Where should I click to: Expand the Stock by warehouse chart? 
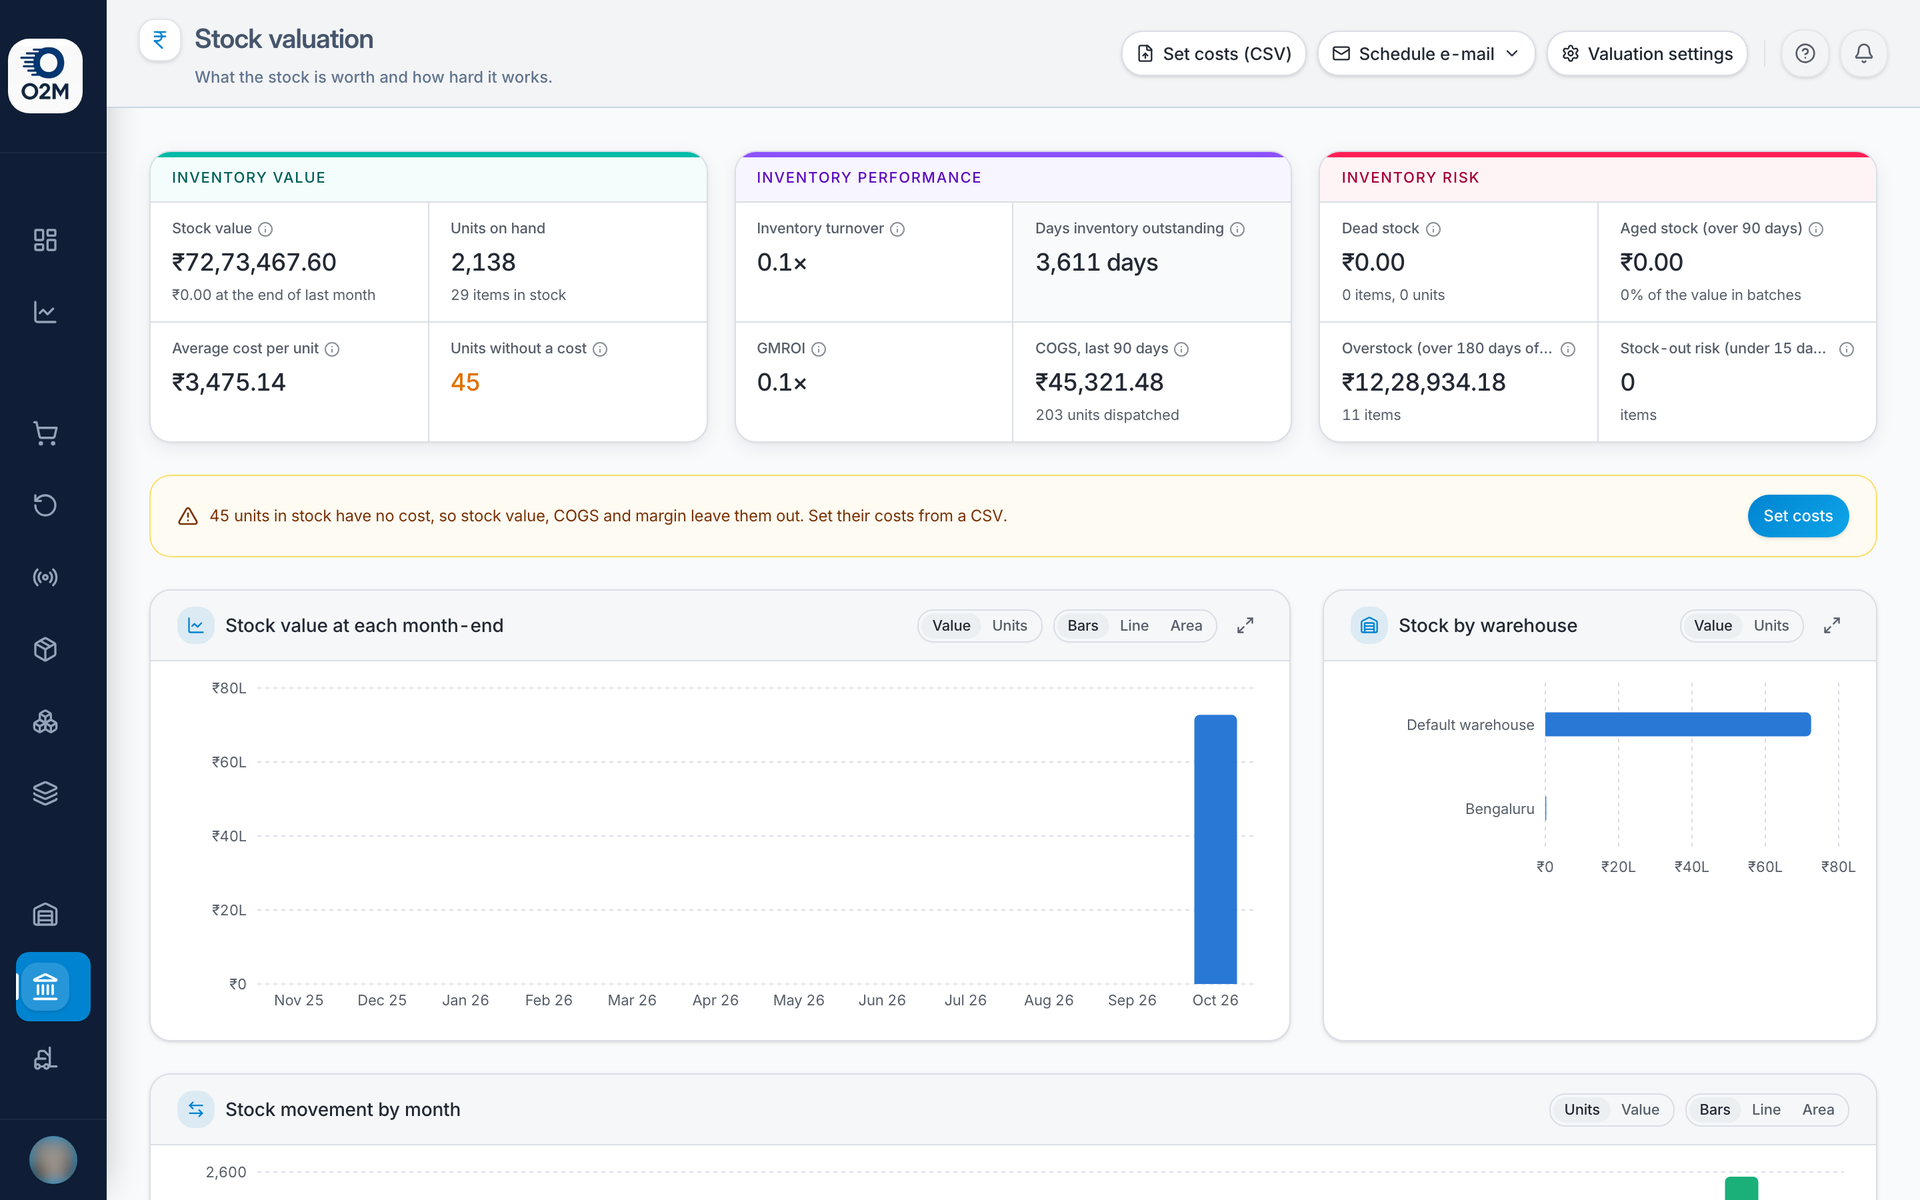tap(1832, 626)
